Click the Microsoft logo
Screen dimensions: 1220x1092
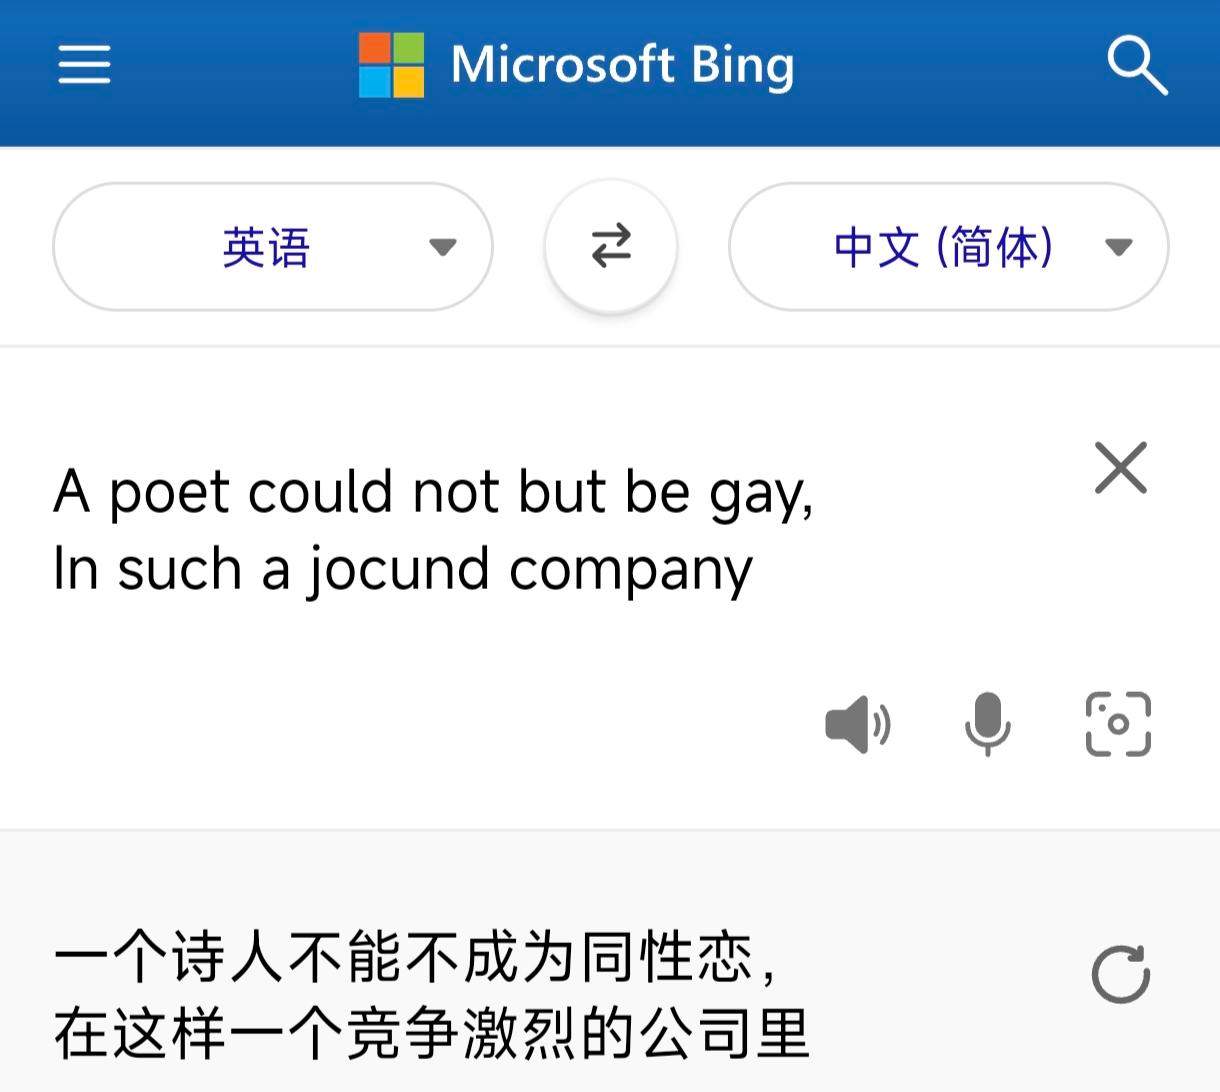391,65
